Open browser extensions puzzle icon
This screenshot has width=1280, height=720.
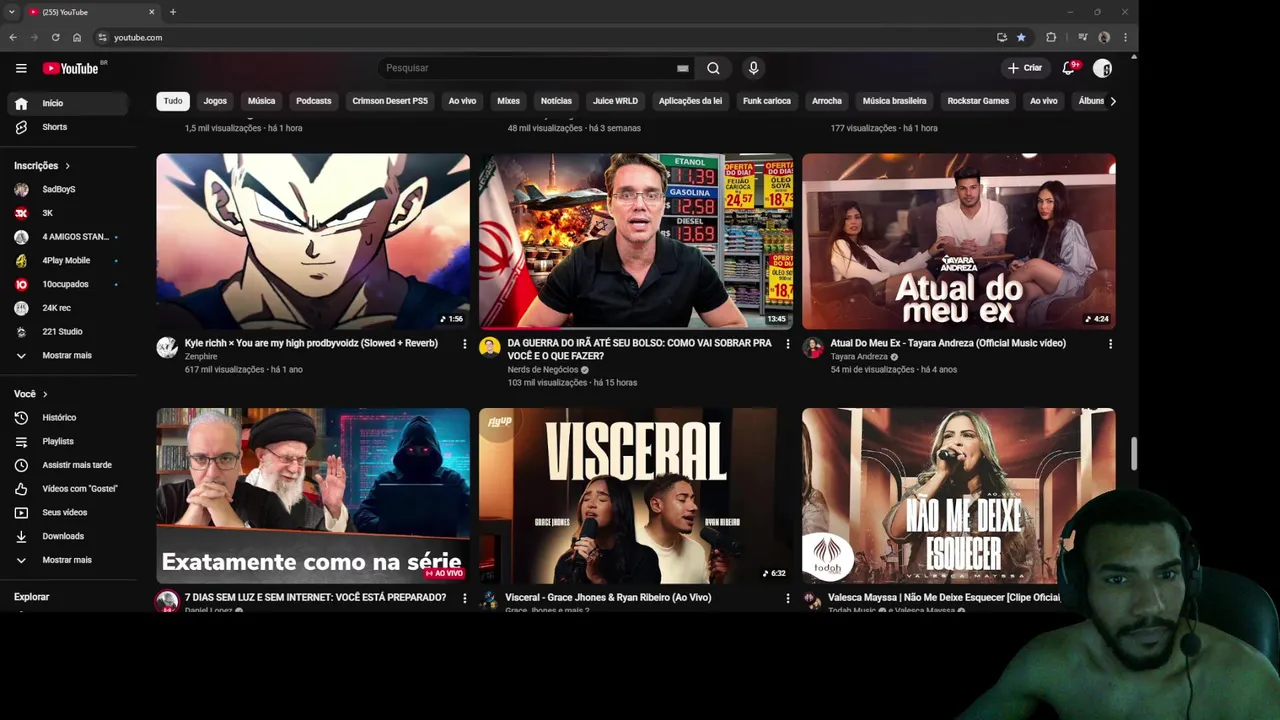point(1051,37)
